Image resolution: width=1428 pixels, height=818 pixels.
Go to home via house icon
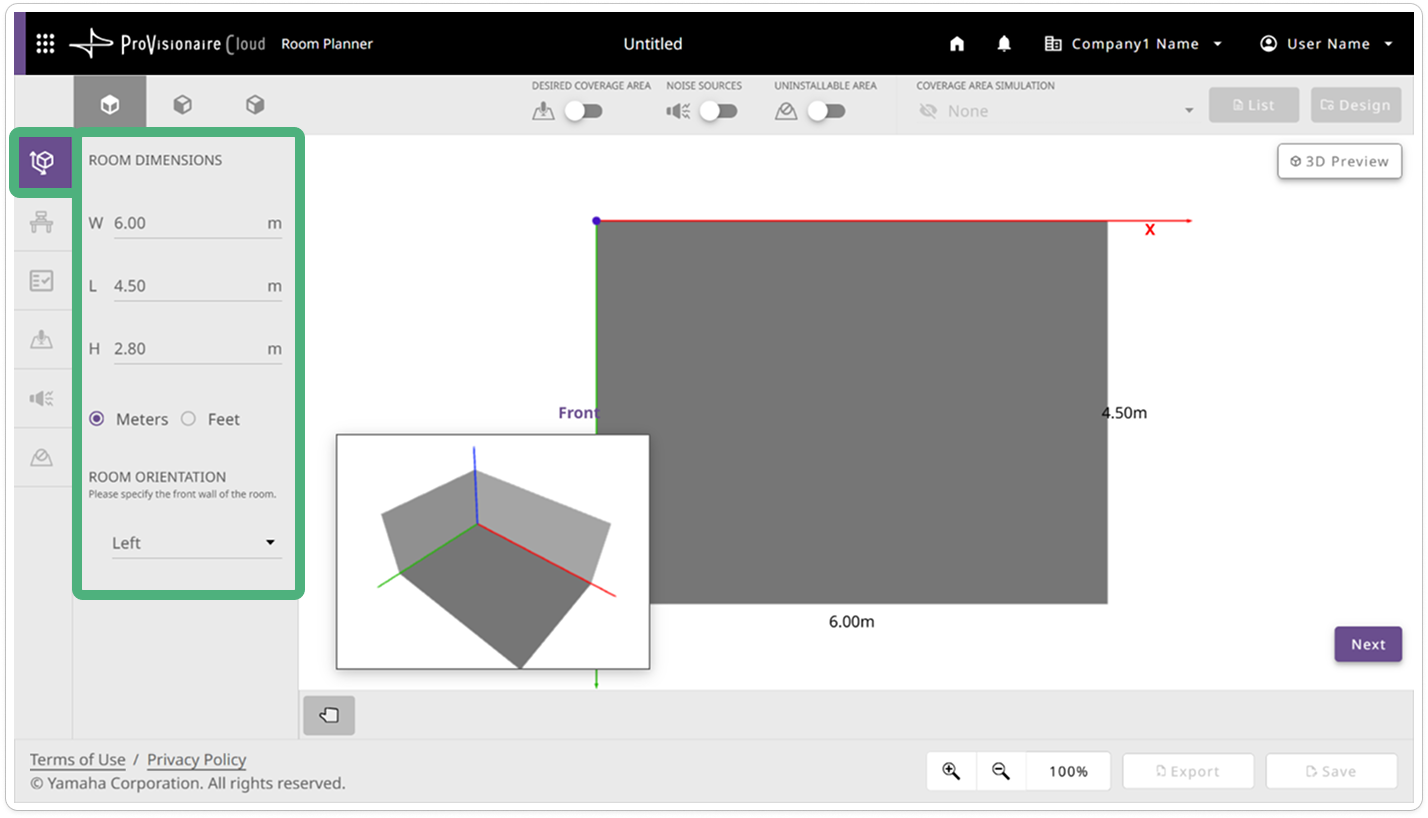click(x=957, y=44)
